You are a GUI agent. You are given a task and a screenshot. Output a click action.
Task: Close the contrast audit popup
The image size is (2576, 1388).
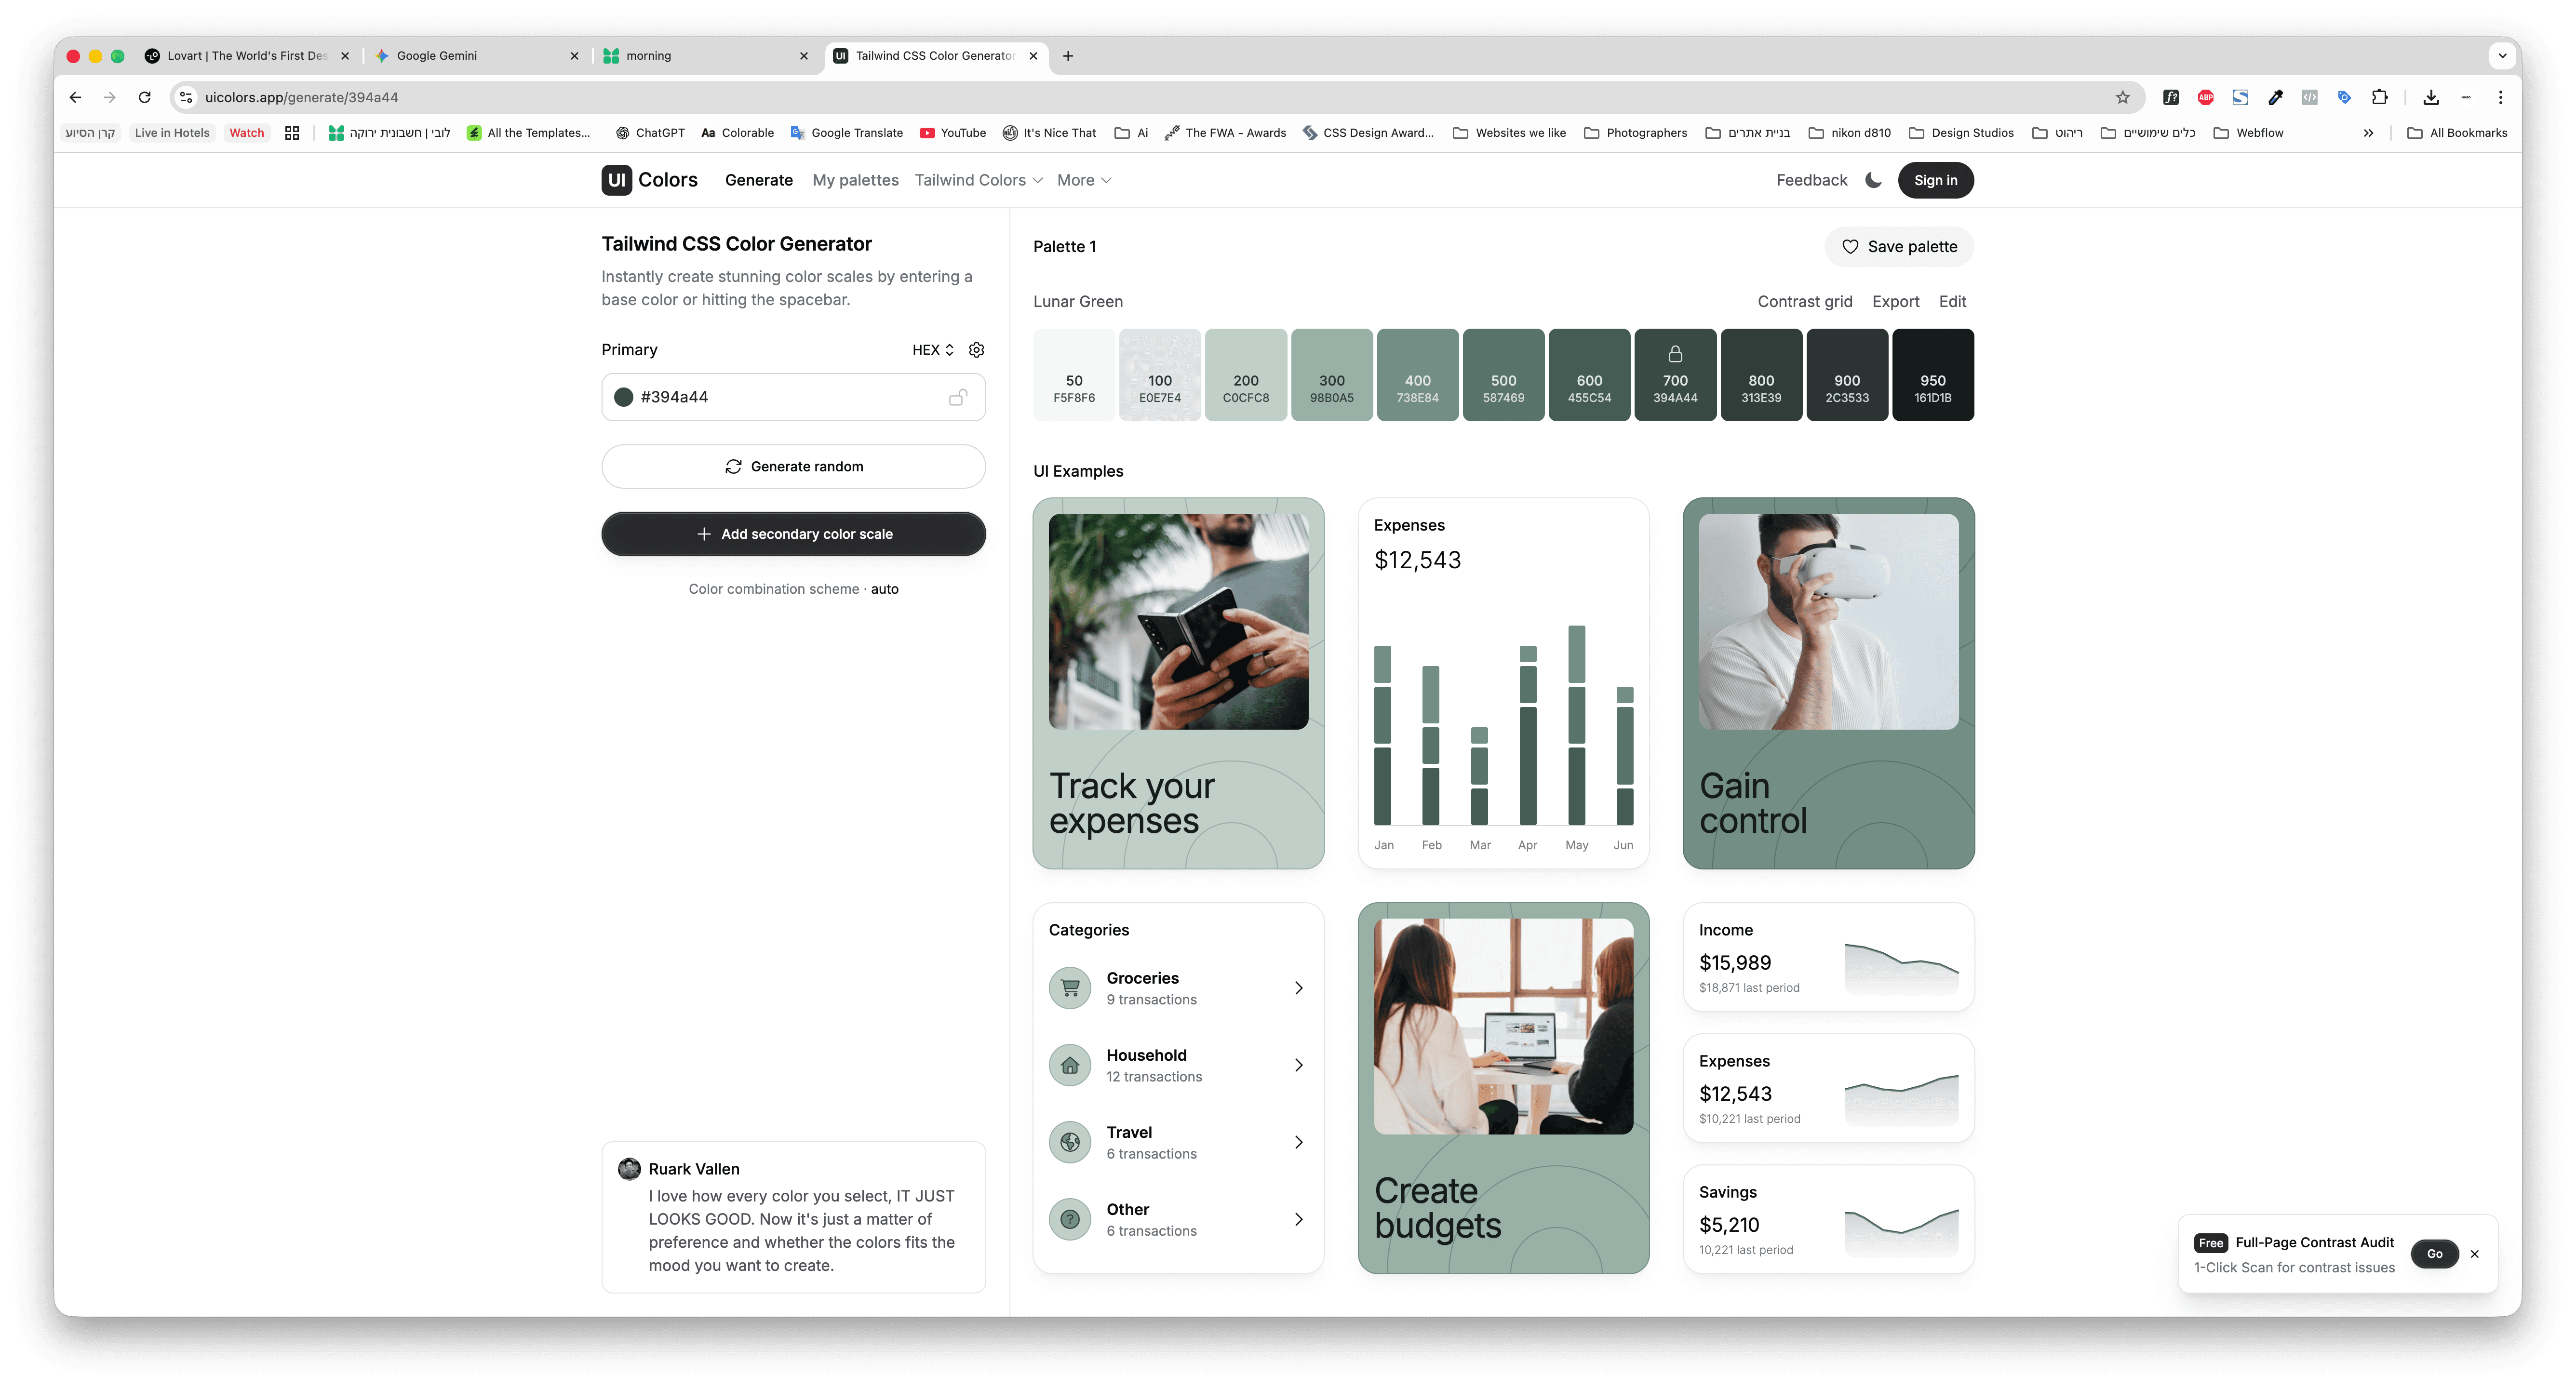[2474, 1254]
